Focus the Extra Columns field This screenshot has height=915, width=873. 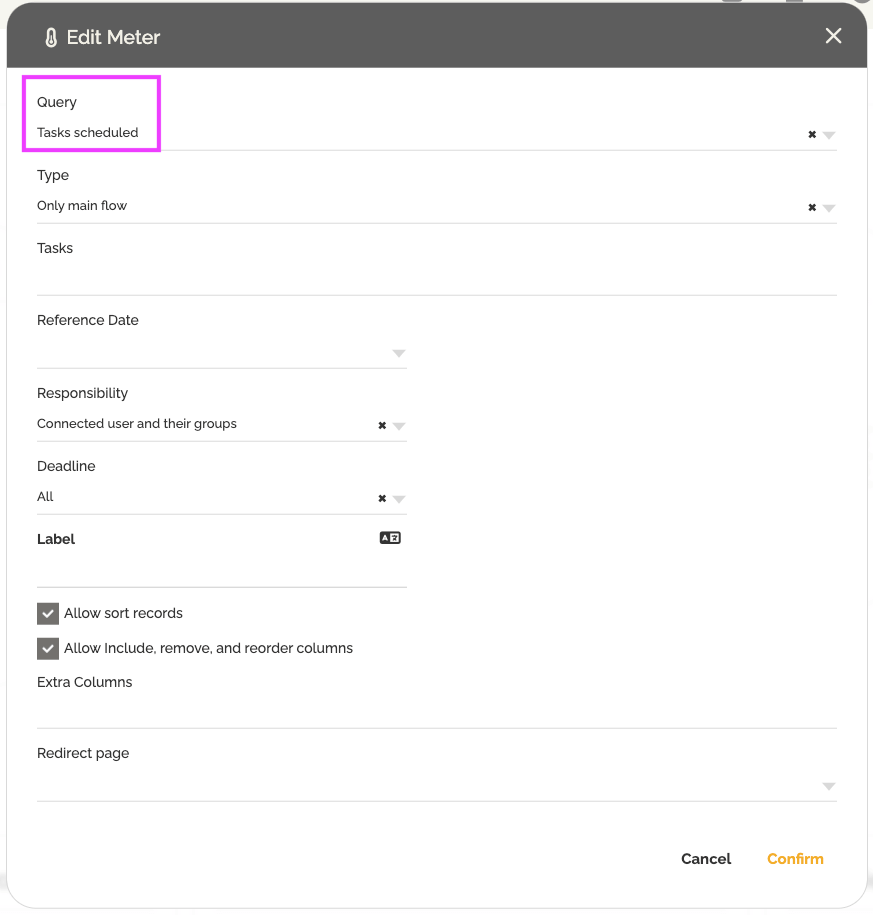pos(436,711)
